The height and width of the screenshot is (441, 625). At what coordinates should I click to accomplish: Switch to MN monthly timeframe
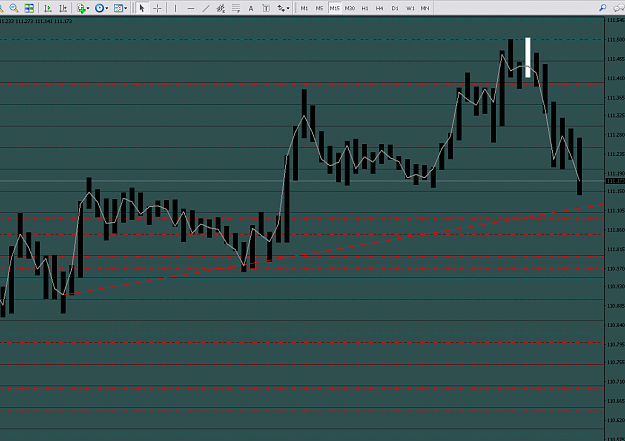[425, 8]
